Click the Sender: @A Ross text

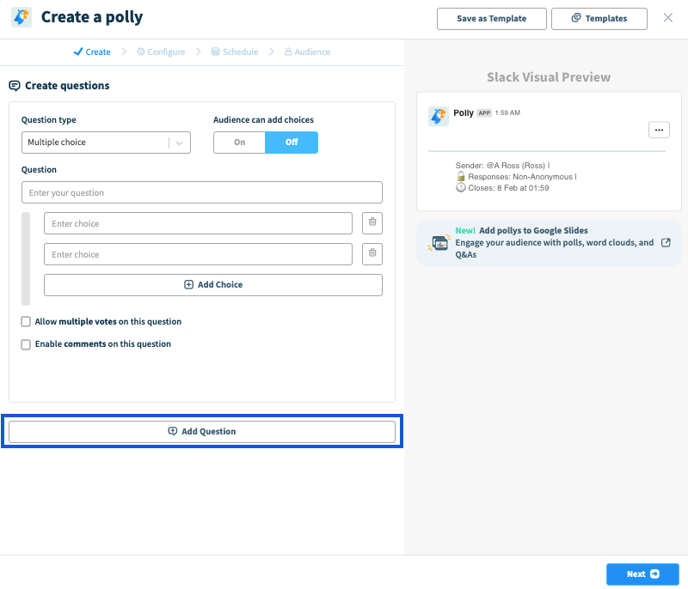[x=500, y=165]
